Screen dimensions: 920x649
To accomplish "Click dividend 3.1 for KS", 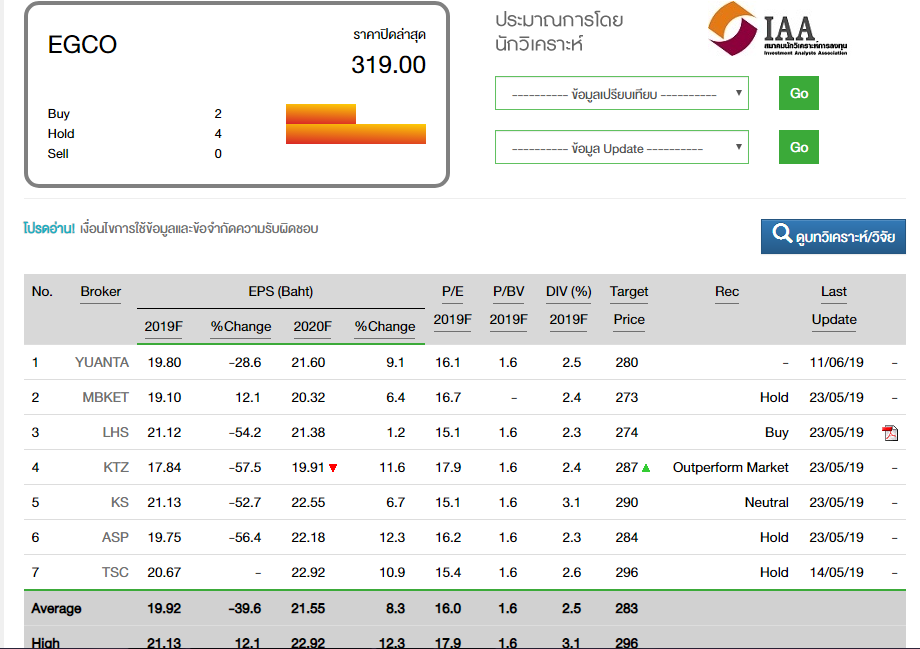I will point(571,502).
